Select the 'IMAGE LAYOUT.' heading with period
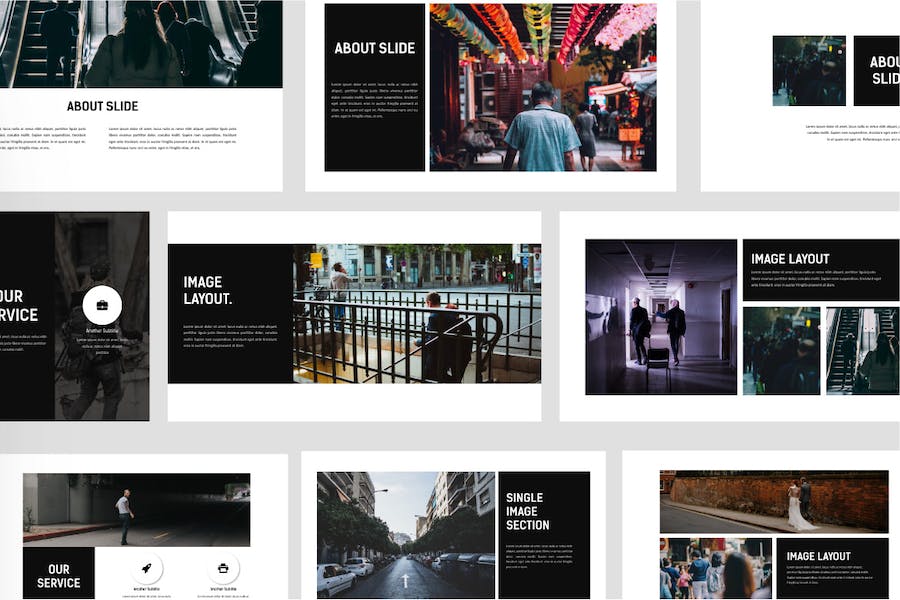This screenshot has width=900, height=600. (x=208, y=290)
